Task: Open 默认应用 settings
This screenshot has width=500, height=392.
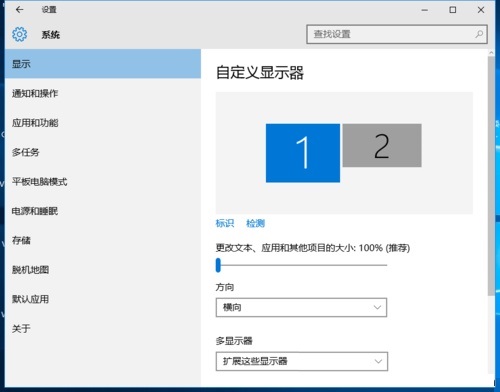Action: pos(103,299)
